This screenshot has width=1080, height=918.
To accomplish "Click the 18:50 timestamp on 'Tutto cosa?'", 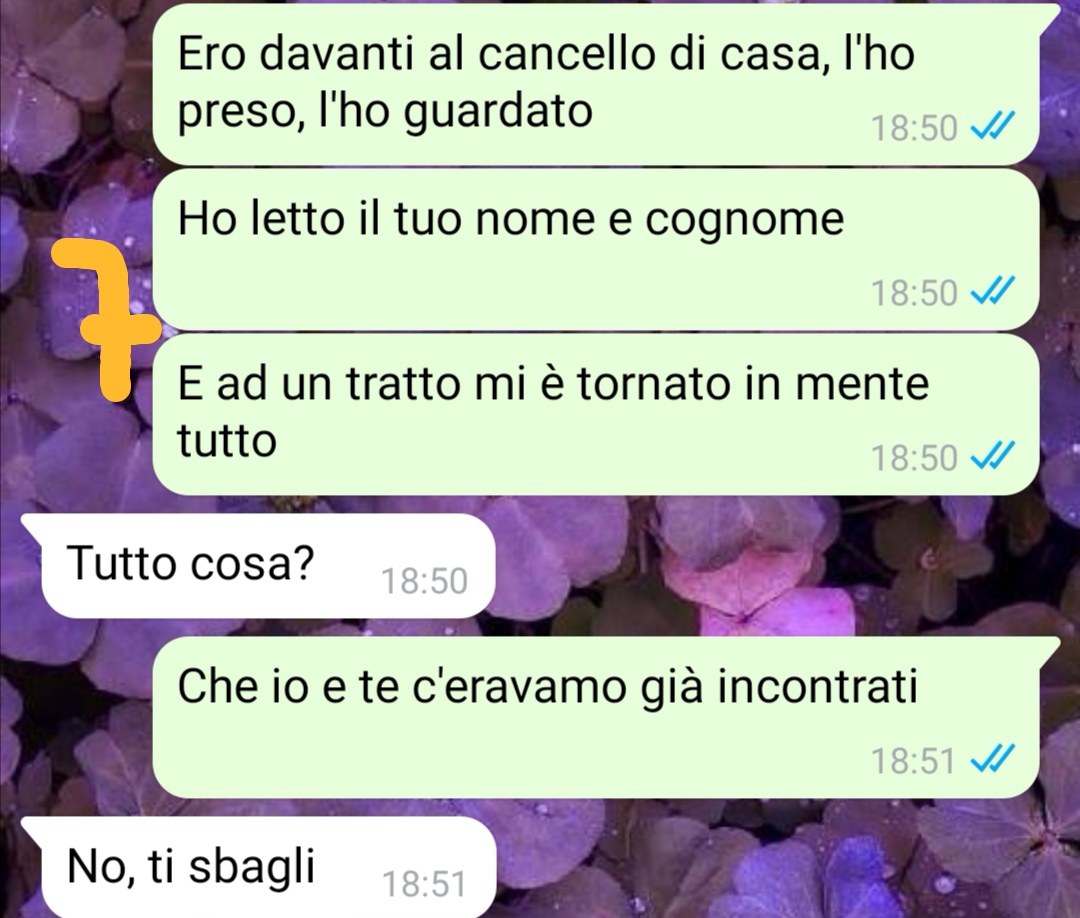I will pos(424,581).
